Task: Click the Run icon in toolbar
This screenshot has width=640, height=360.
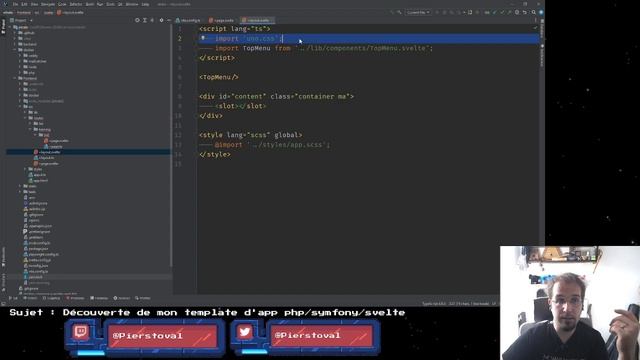Action: point(437,12)
